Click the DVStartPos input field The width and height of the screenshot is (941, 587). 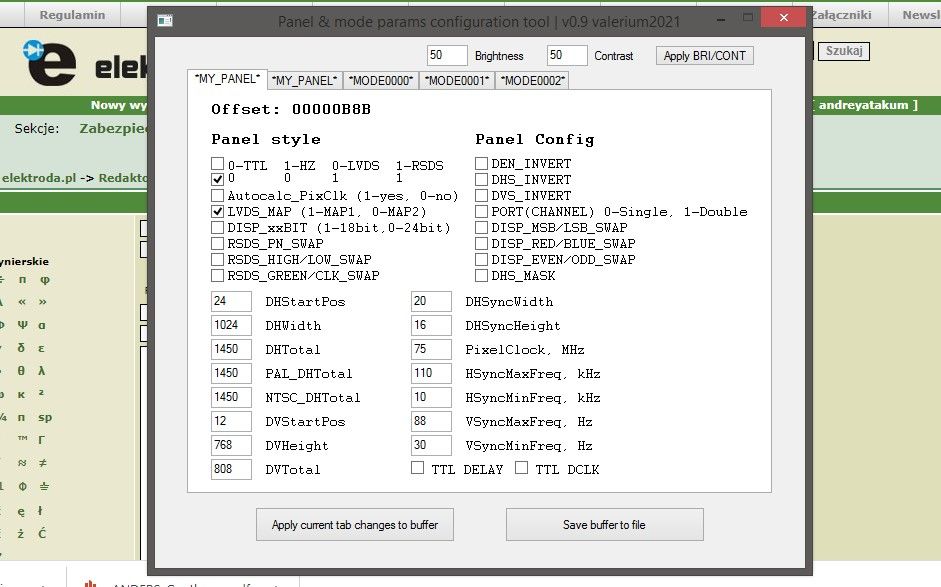point(231,421)
